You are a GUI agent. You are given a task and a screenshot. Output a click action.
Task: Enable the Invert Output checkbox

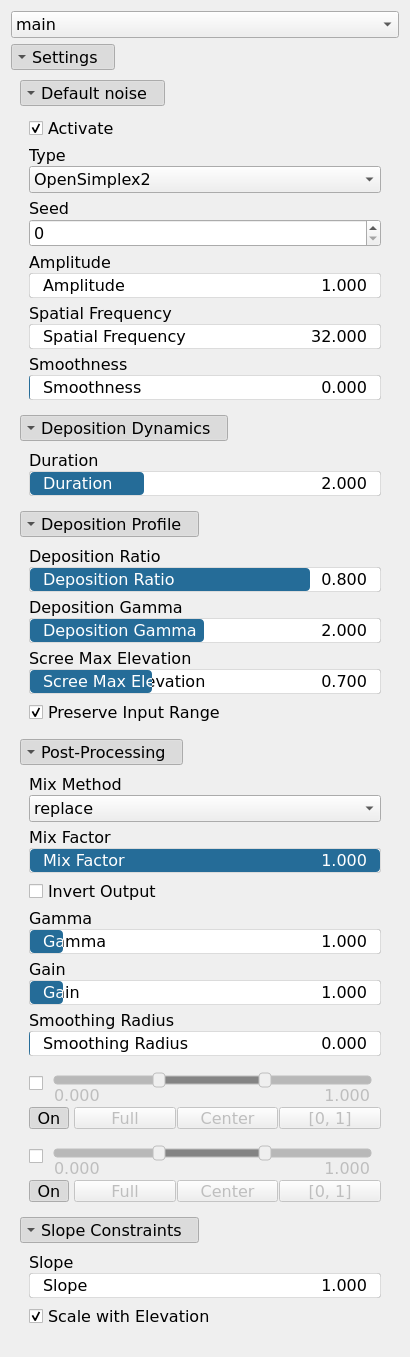(x=36, y=891)
